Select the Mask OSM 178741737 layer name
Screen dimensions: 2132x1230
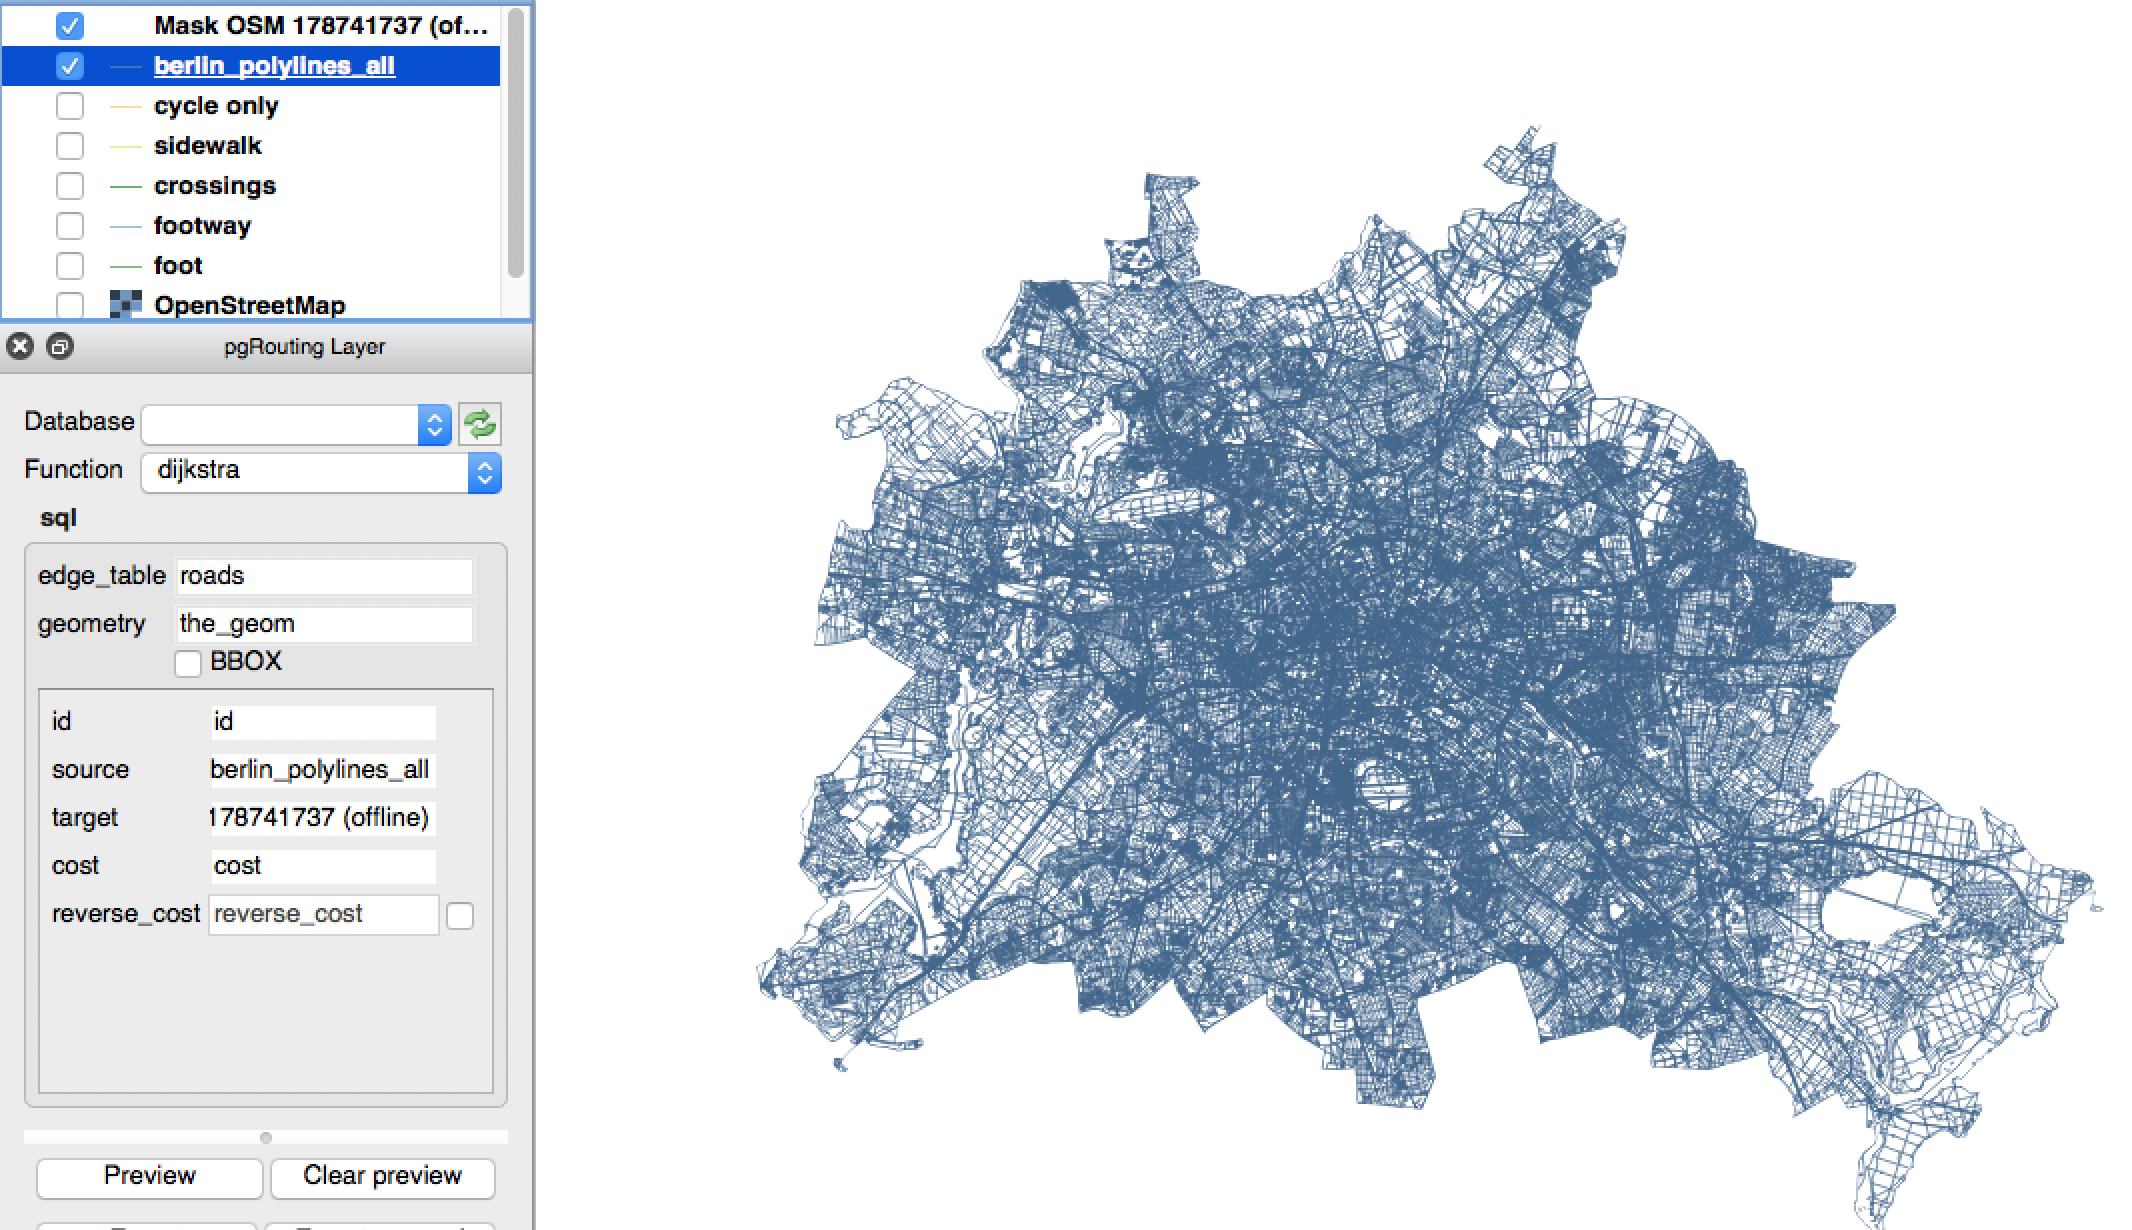pyautogui.click(x=321, y=26)
